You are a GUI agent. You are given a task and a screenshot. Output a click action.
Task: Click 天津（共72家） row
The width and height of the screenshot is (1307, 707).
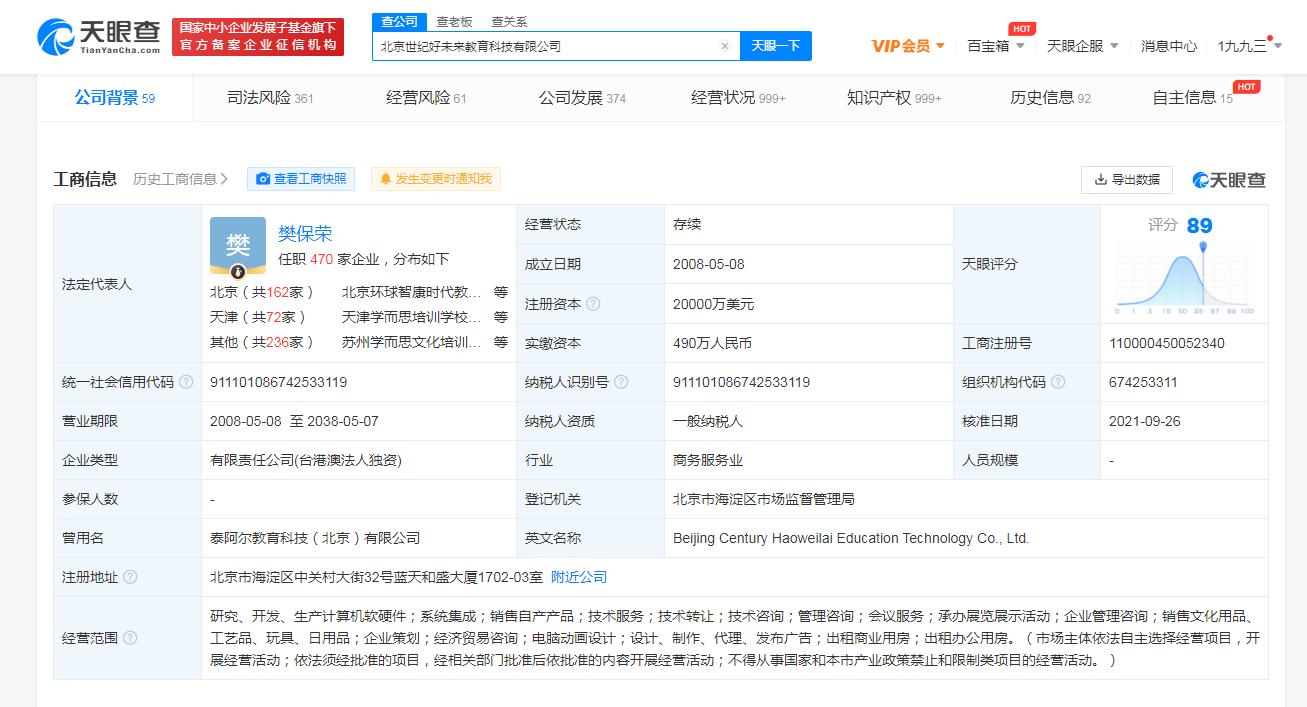258,317
